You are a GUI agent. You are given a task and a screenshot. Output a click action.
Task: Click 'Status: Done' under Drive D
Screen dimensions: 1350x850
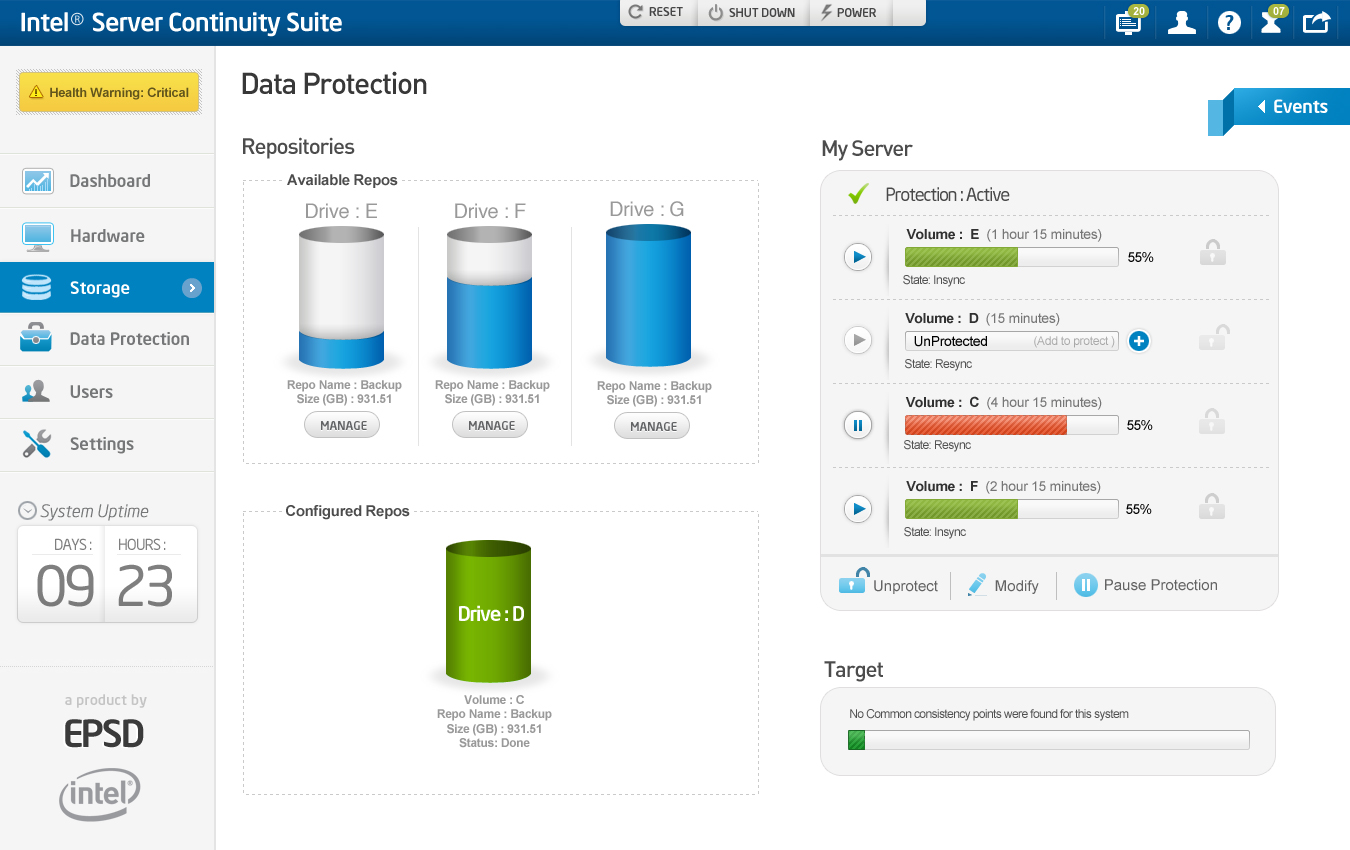tap(494, 743)
